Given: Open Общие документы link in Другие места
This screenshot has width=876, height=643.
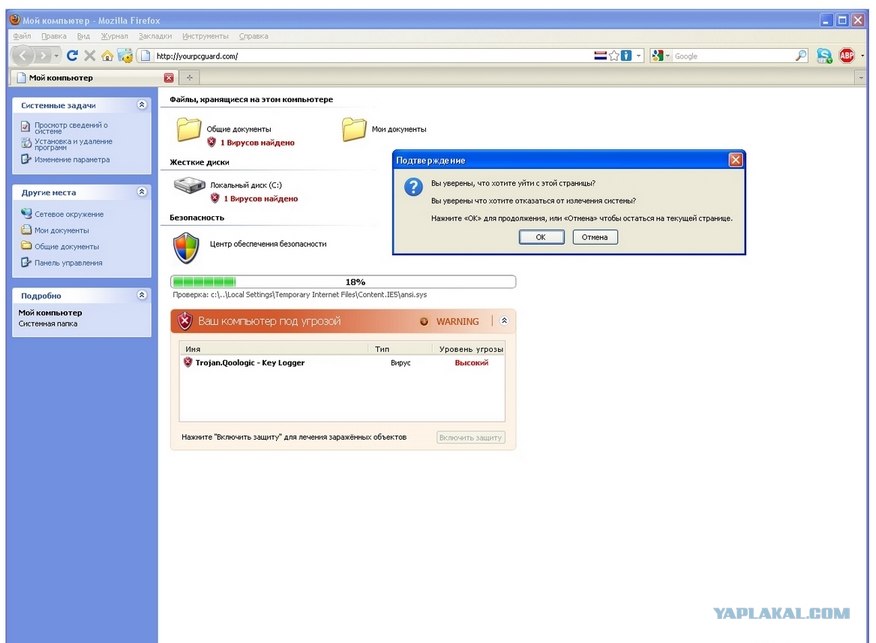Looking at the screenshot, I should [66, 246].
